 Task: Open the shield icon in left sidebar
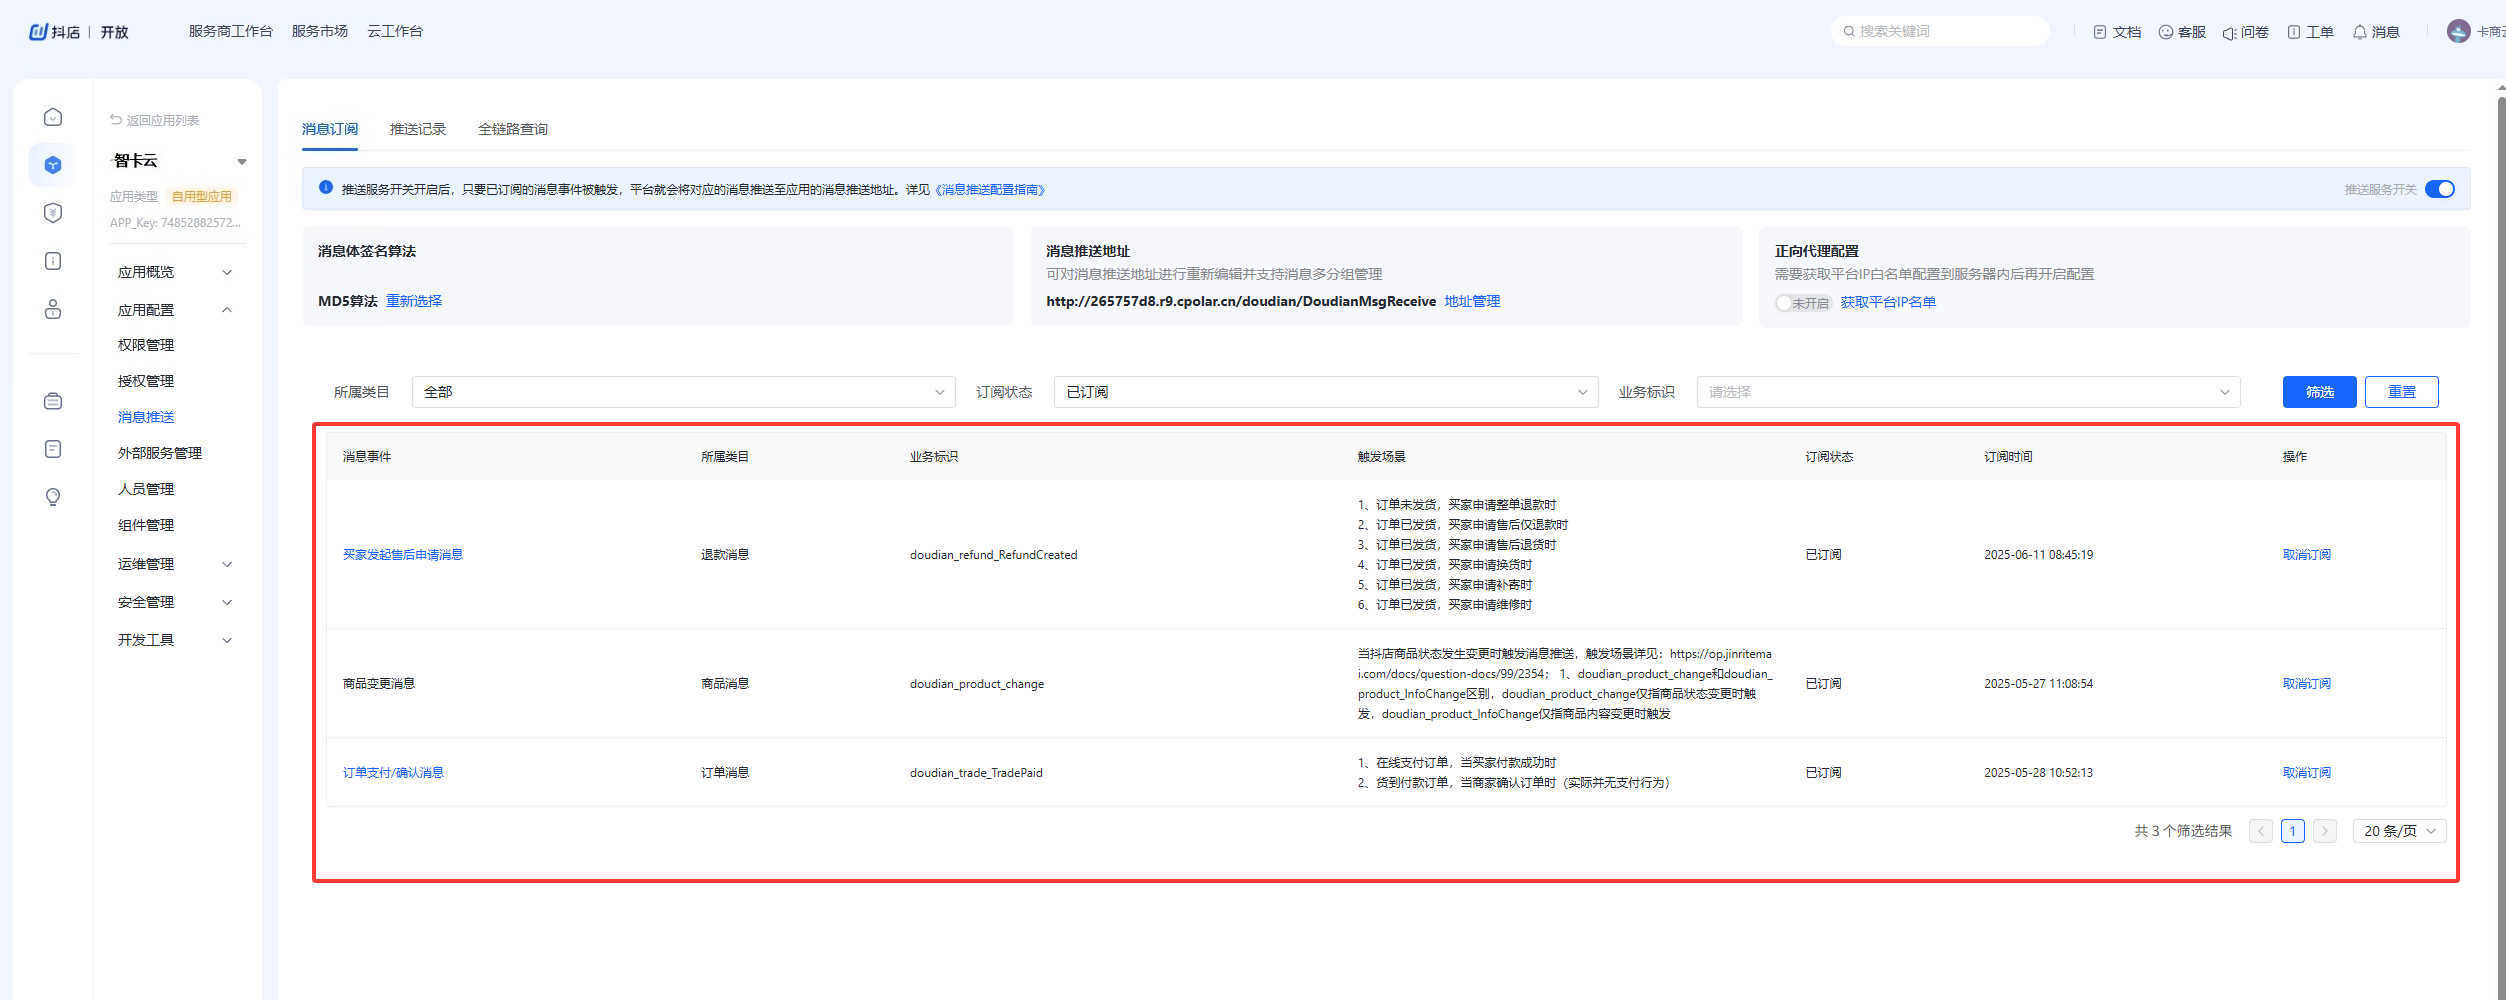(53, 213)
